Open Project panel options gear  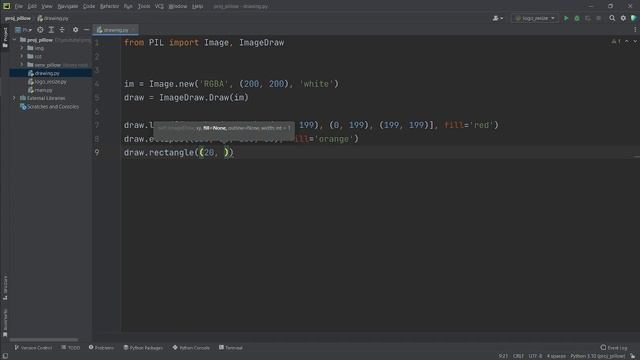76,30
